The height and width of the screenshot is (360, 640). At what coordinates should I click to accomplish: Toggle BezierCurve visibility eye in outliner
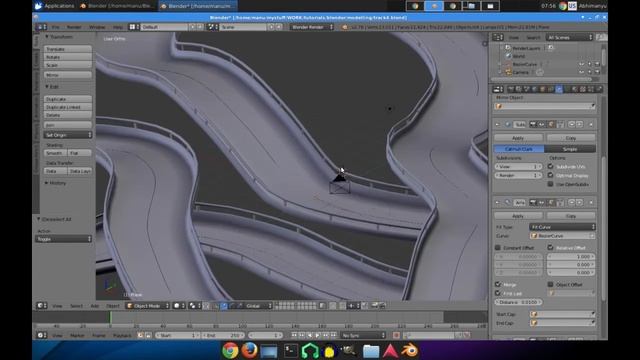pyautogui.click(x=581, y=64)
